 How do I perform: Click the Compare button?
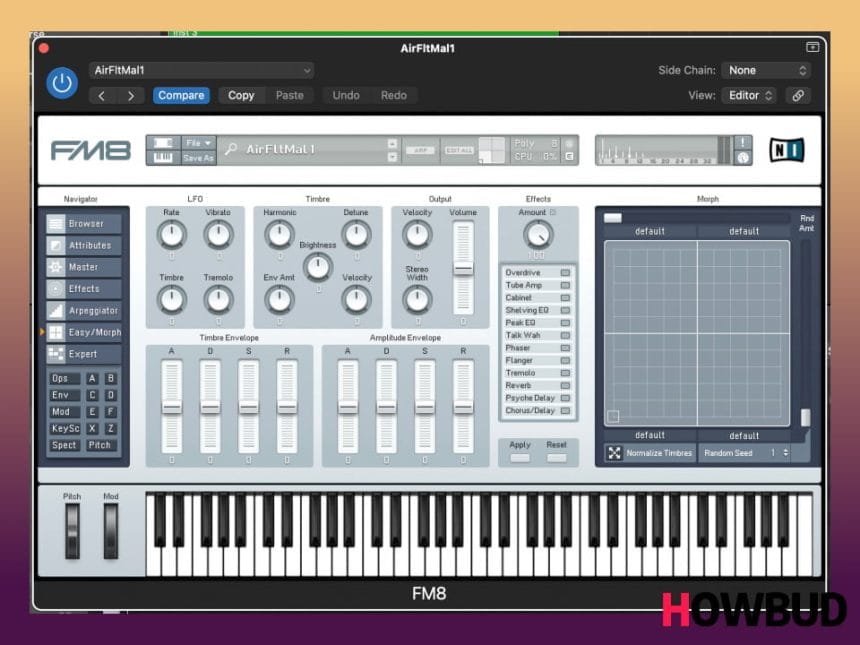click(x=181, y=96)
